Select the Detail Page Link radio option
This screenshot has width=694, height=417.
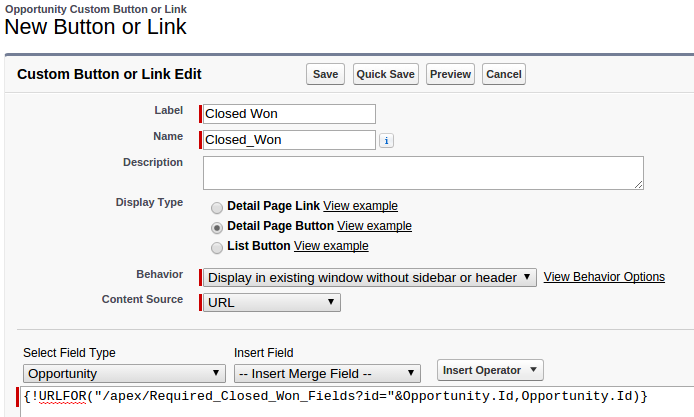tap(217, 207)
